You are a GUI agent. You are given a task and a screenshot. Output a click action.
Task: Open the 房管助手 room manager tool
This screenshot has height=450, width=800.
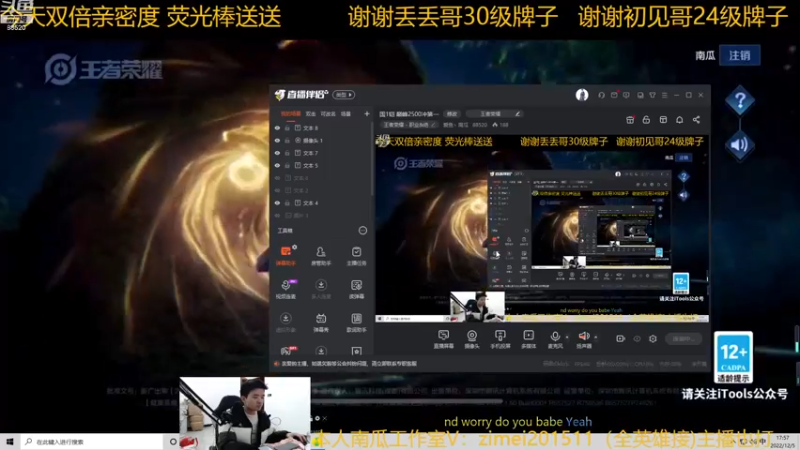[321, 255]
